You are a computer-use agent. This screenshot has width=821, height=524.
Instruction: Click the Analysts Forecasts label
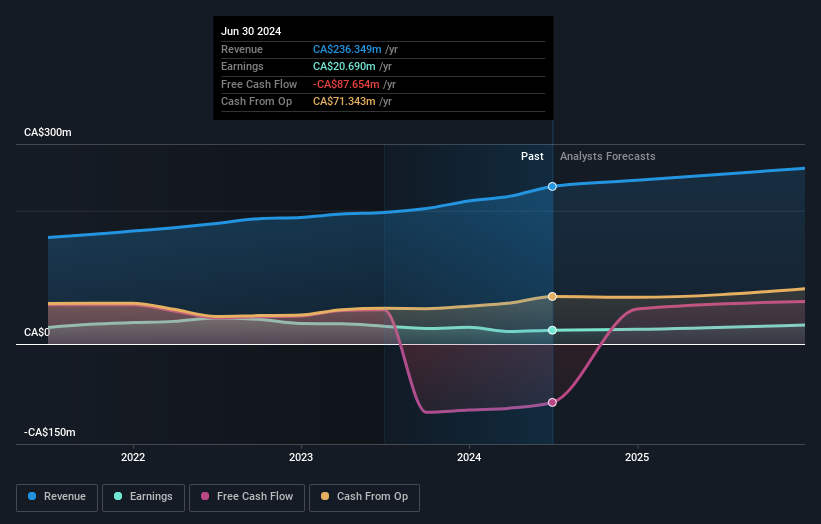pos(607,156)
